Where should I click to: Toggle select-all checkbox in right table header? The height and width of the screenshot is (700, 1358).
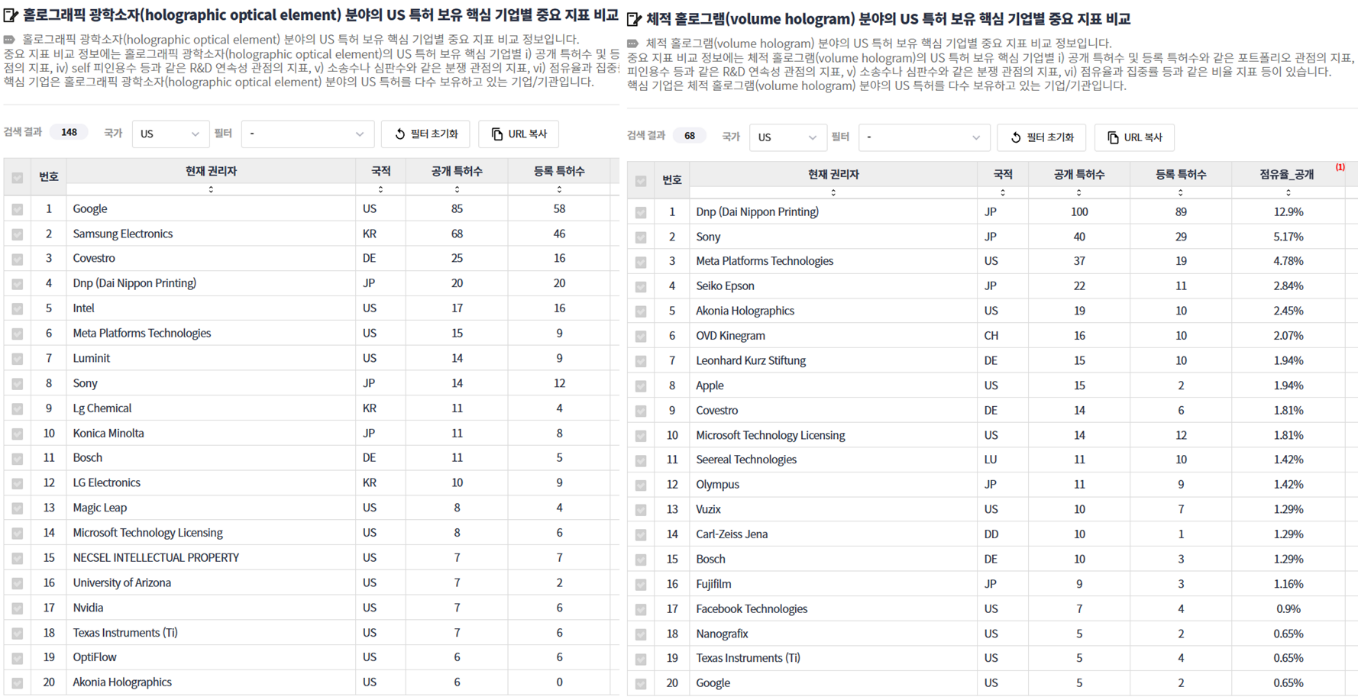pos(640,181)
